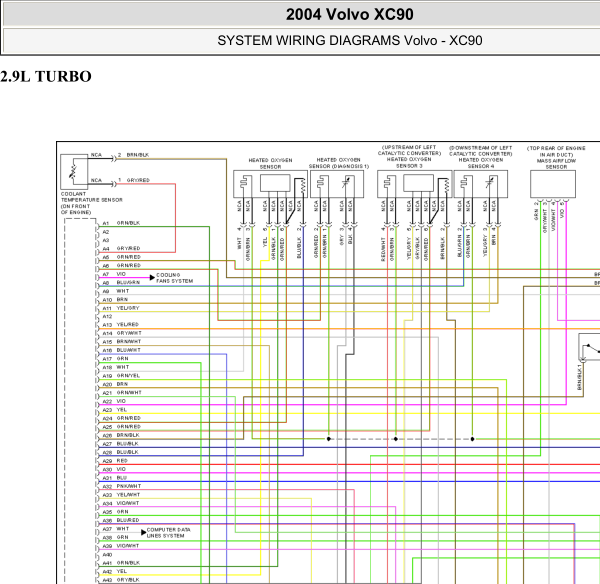Image resolution: width=600 pixels, height=584 pixels.
Task: Click pin A13 YEL/RED label
Action: point(120,325)
